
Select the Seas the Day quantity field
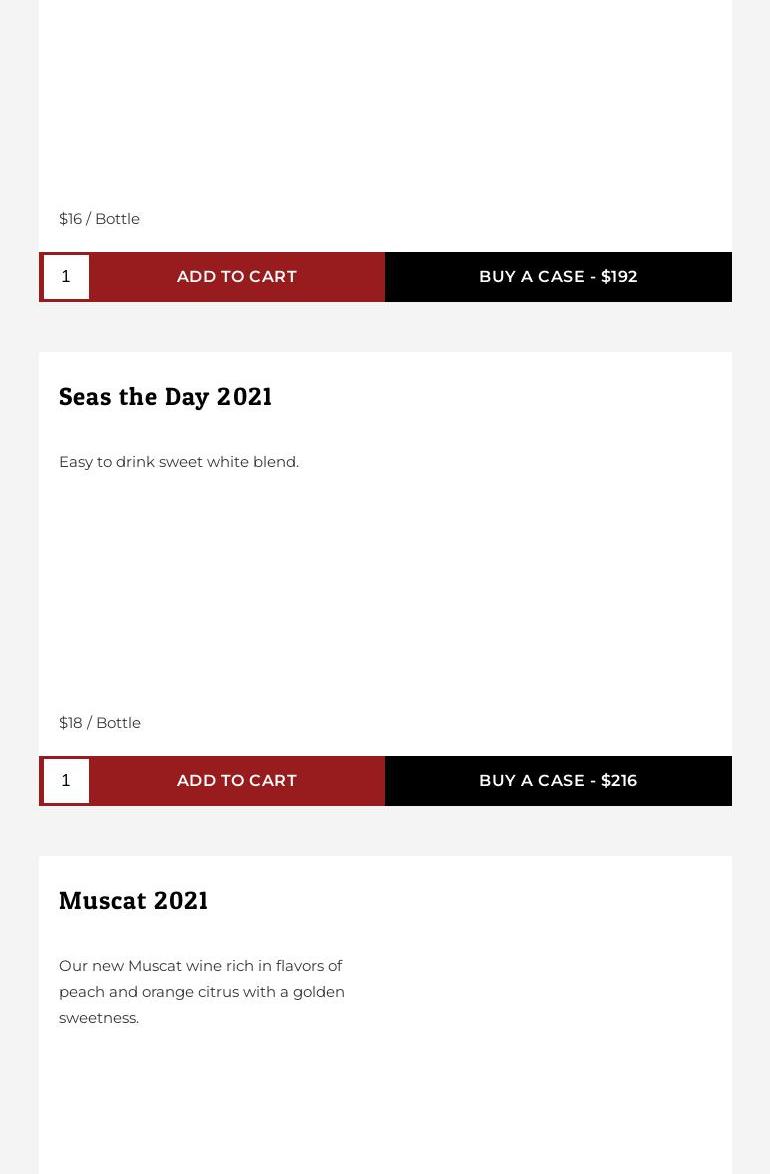tap(66, 781)
